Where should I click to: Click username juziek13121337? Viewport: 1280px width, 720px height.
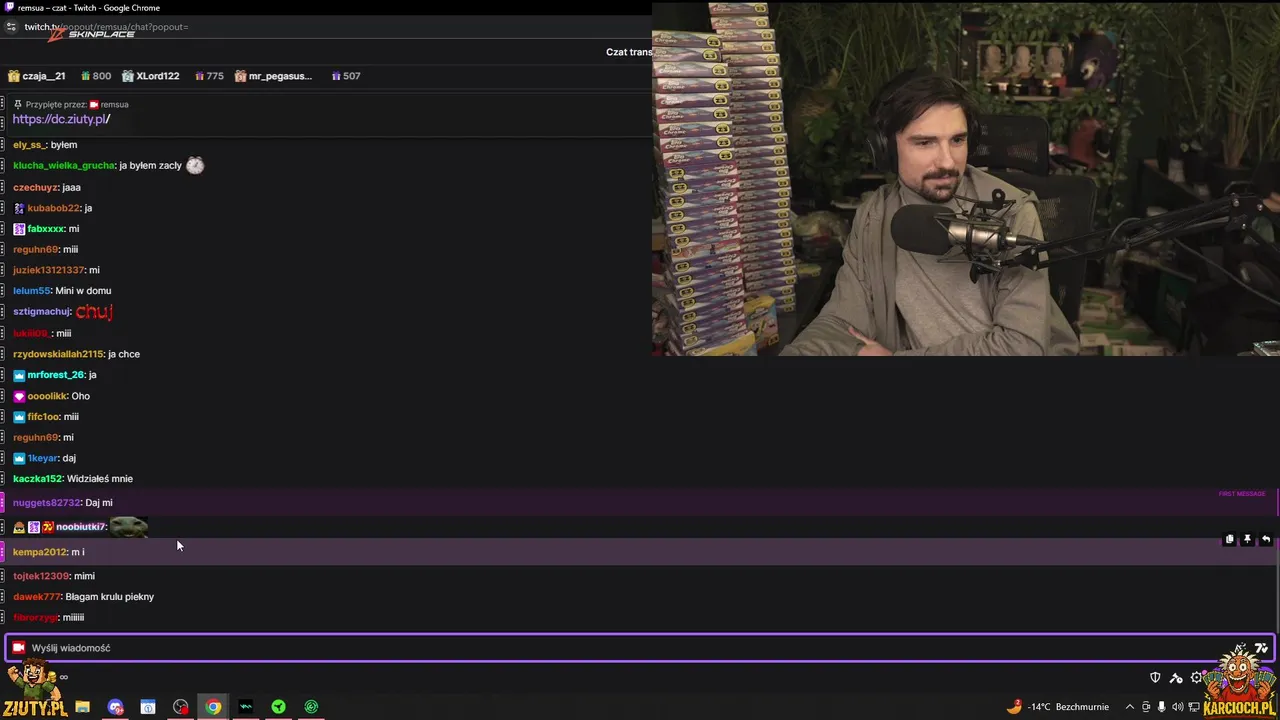point(49,270)
